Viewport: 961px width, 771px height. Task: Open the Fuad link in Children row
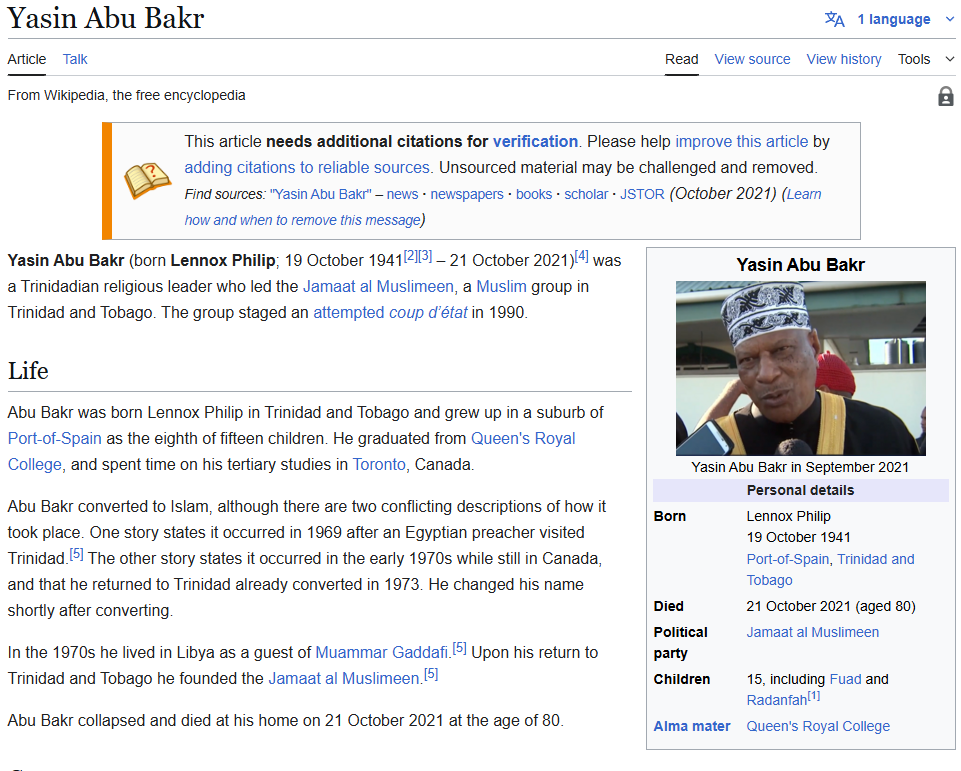(845, 680)
